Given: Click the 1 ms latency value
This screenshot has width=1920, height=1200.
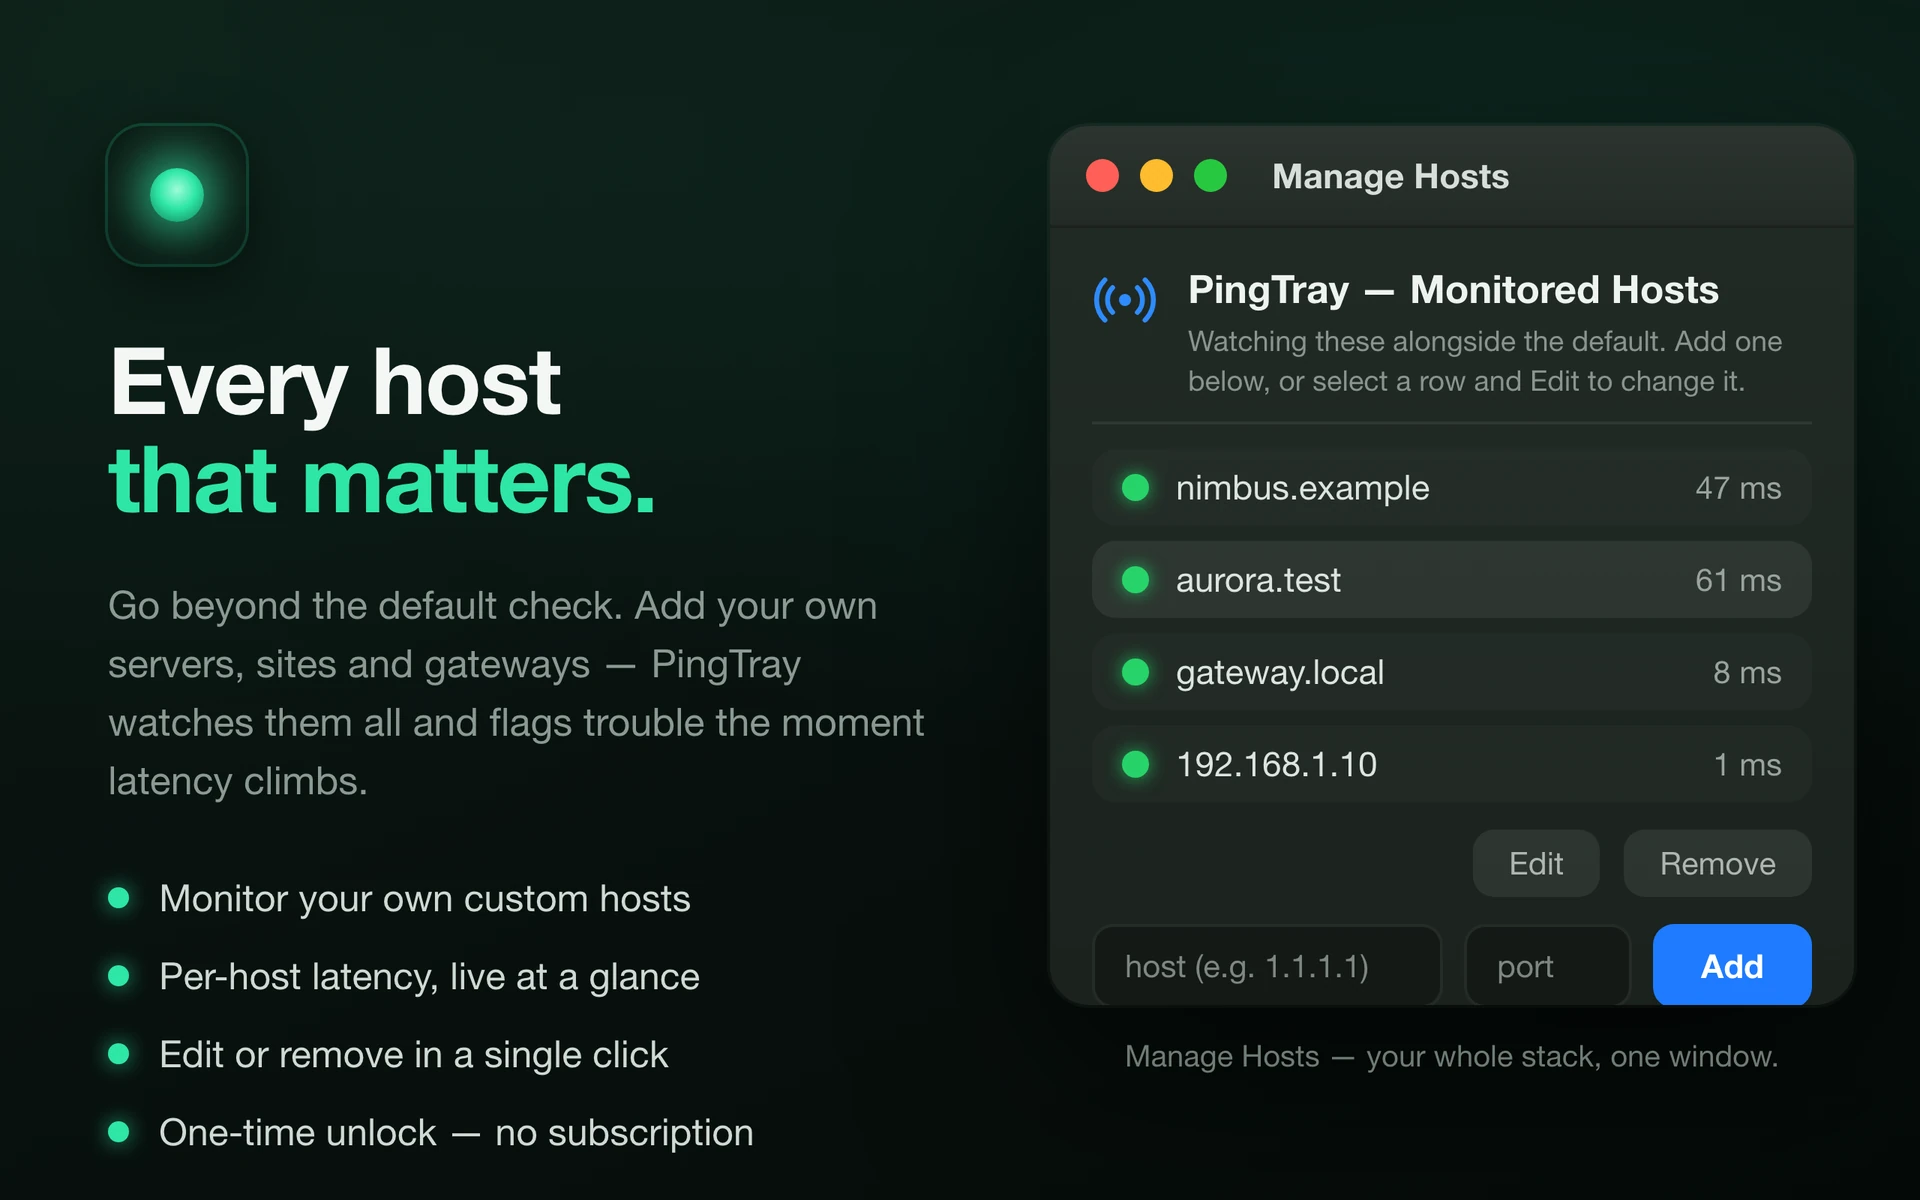Looking at the screenshot, I should tap(1747, 764).
